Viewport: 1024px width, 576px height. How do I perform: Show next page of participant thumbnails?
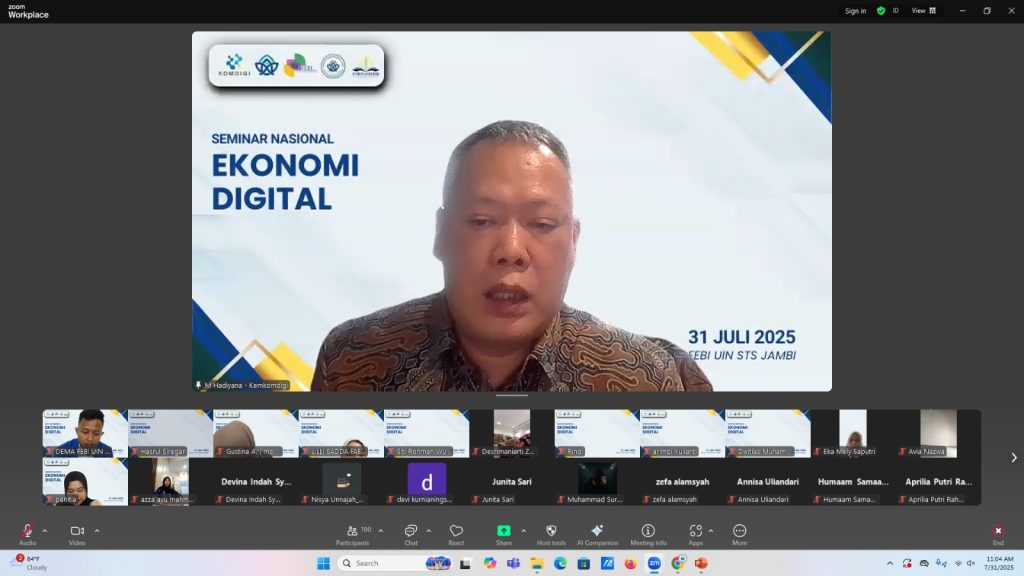1013,458
